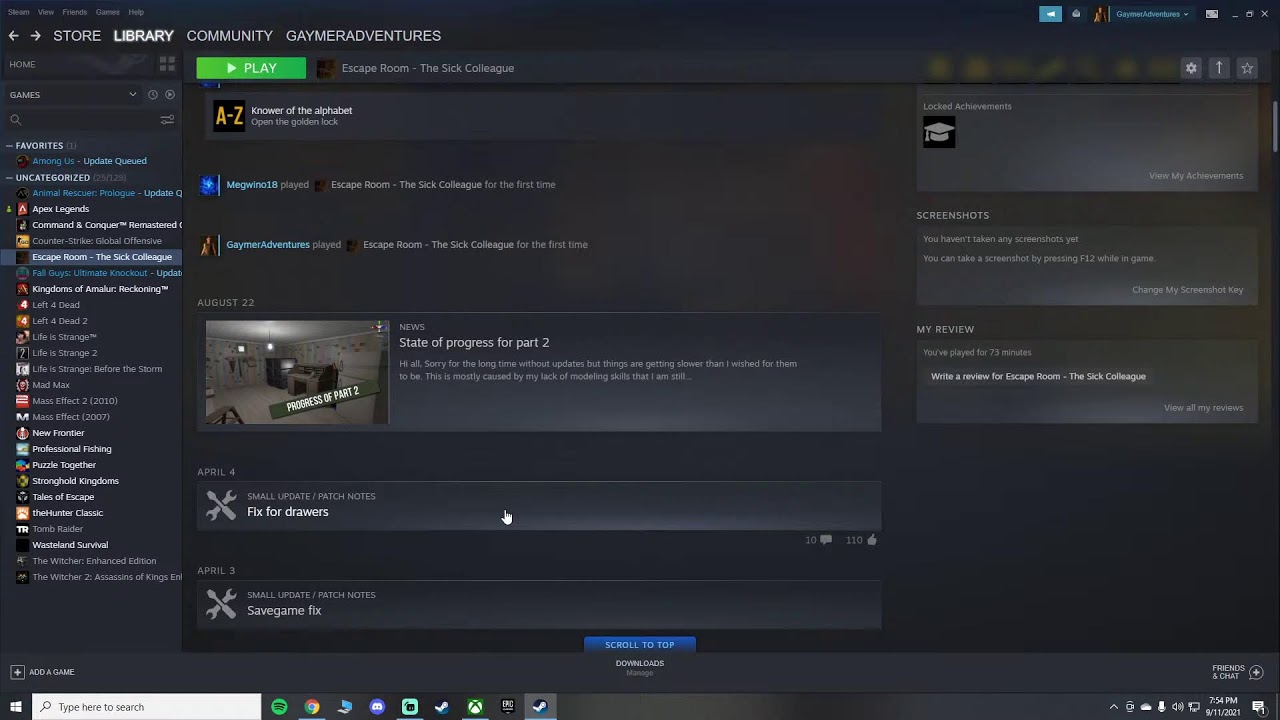Screen dimensions: 1280x720
Task: Click Change My Screenshot Key
Action: (1187, 290)
